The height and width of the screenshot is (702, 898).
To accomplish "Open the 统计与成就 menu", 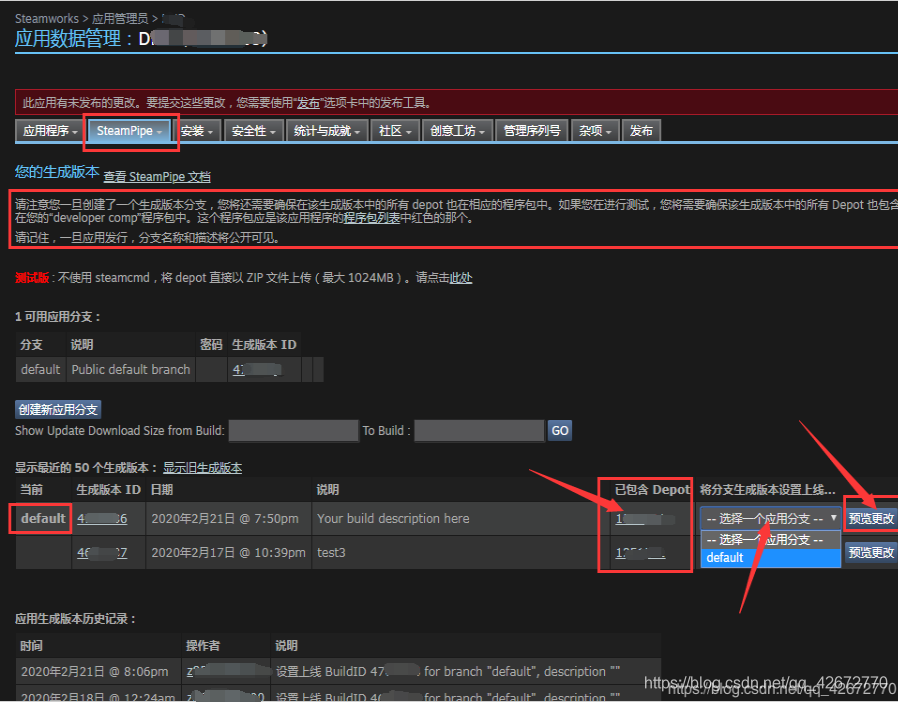I will 326,131.
